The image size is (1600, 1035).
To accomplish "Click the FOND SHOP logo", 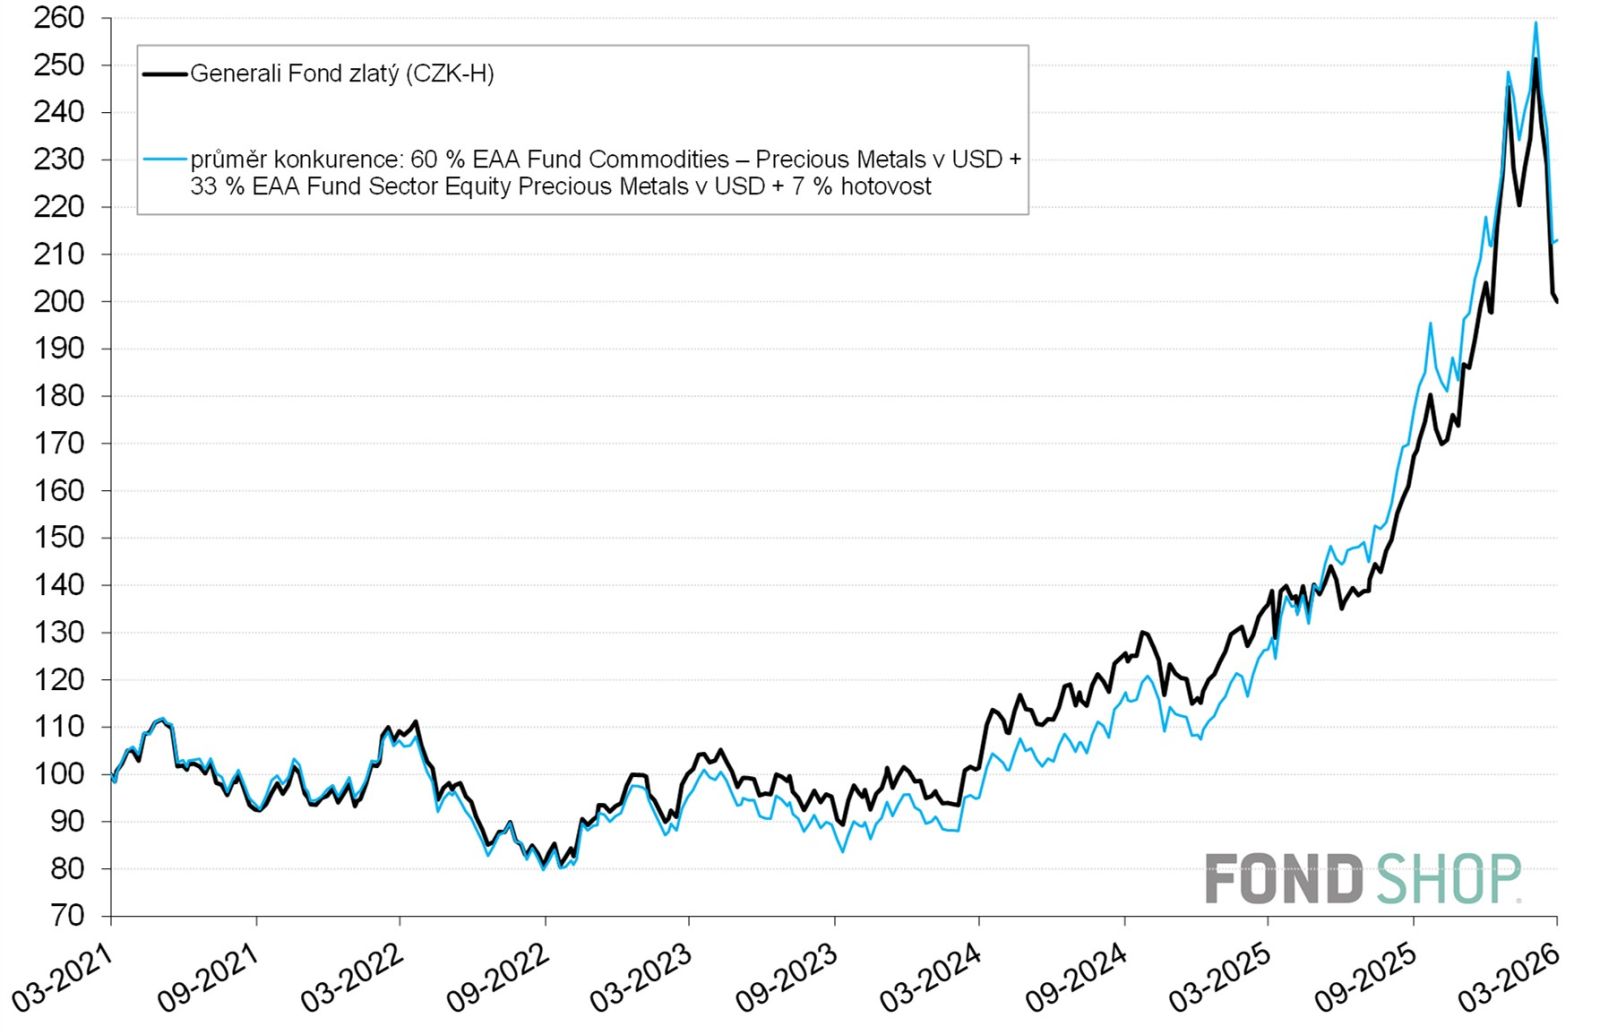I will coord(1363,879).
